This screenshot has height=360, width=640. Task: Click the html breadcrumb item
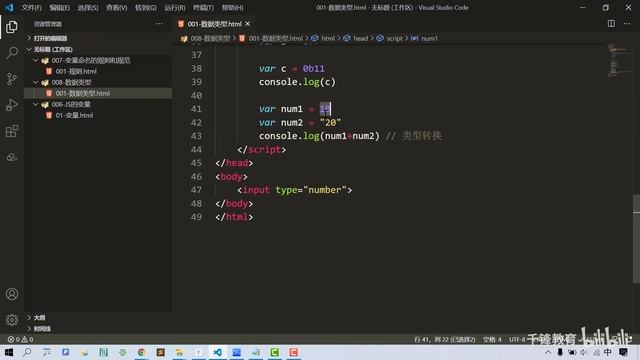tap(328, 38)
